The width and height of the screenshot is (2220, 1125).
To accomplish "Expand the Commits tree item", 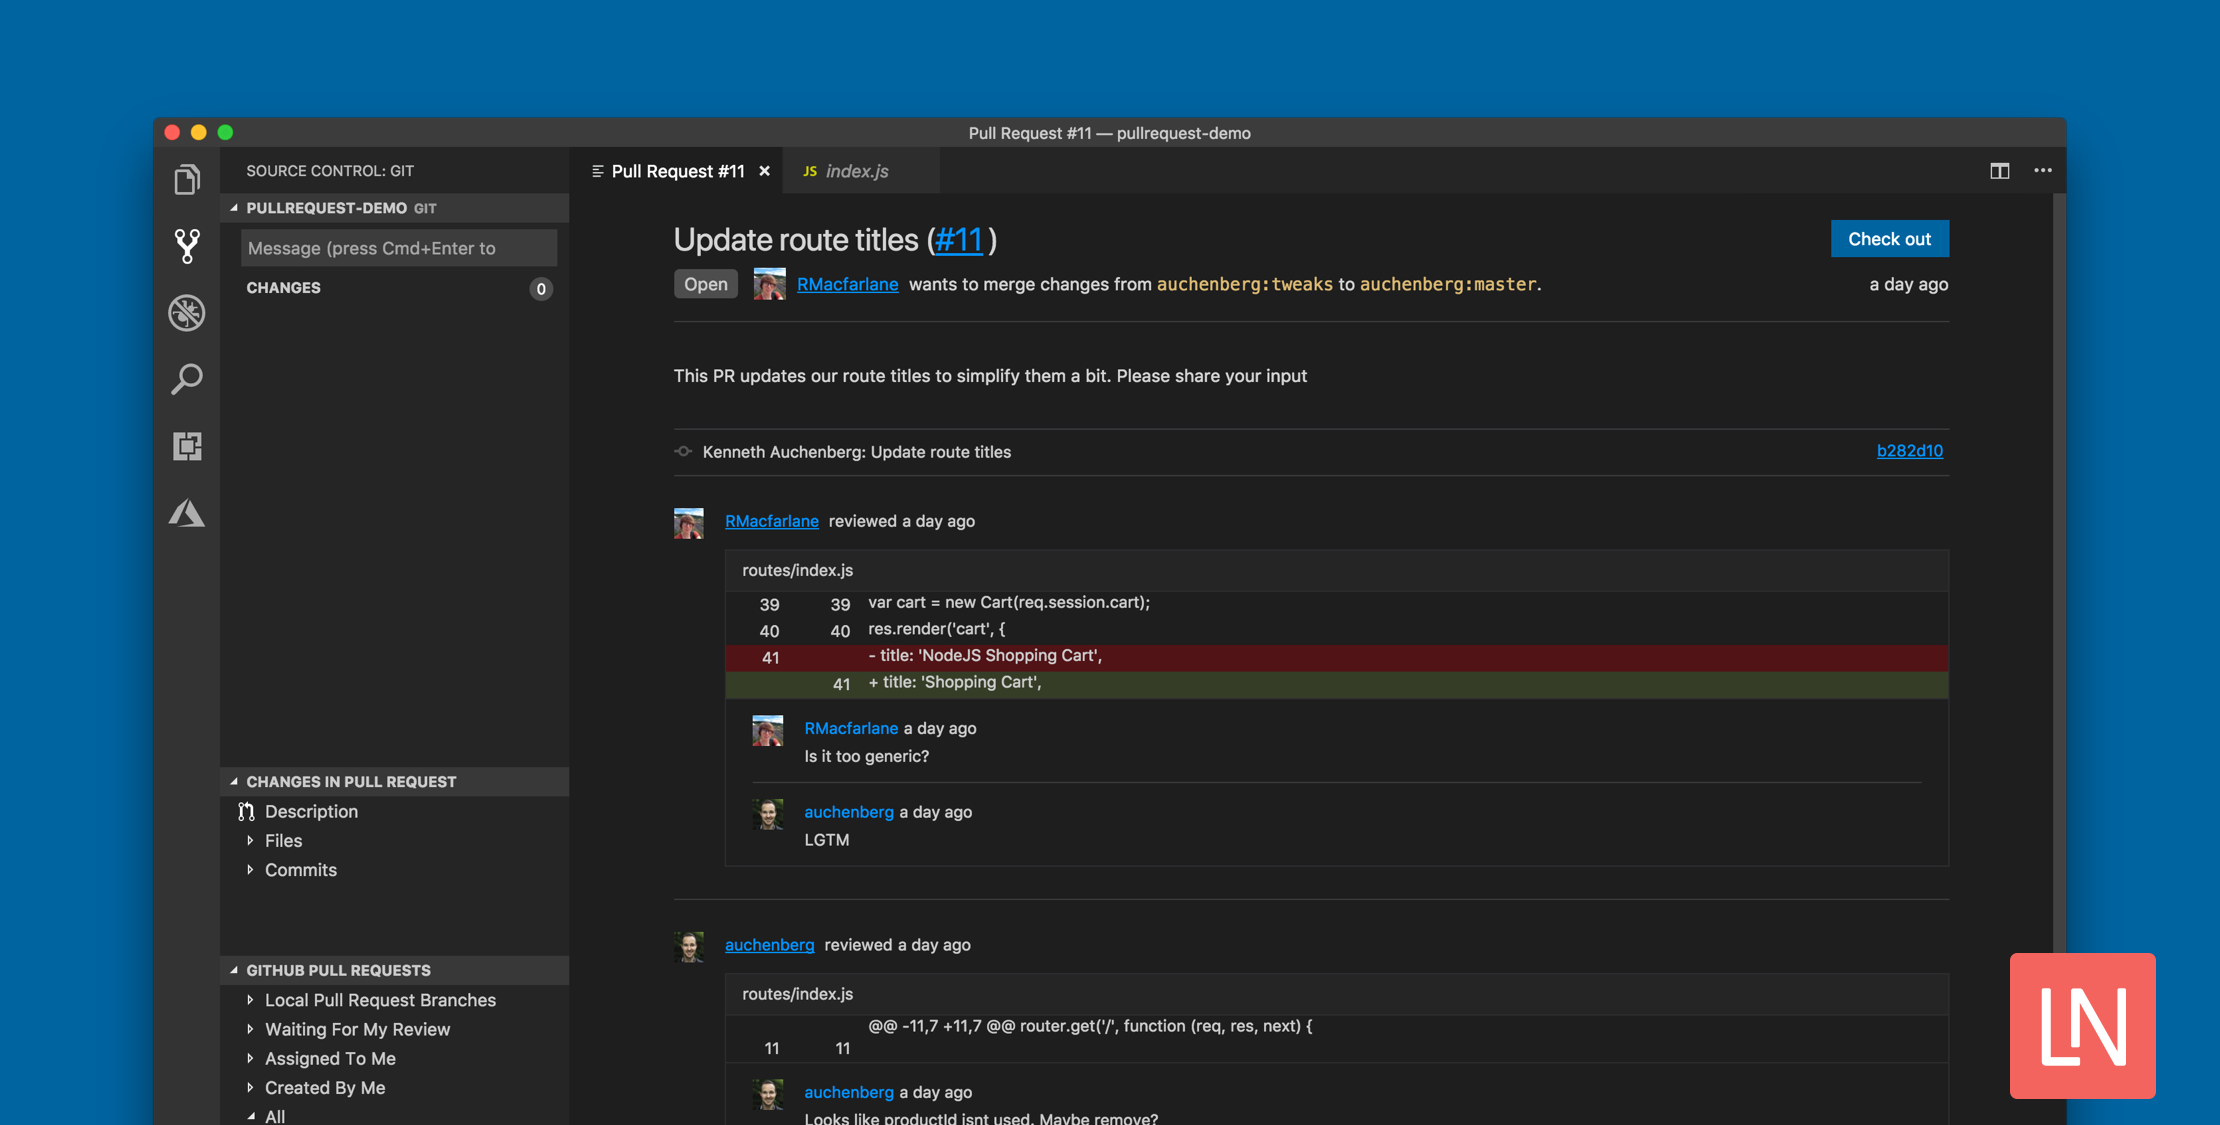I will (x=252, y=868).
